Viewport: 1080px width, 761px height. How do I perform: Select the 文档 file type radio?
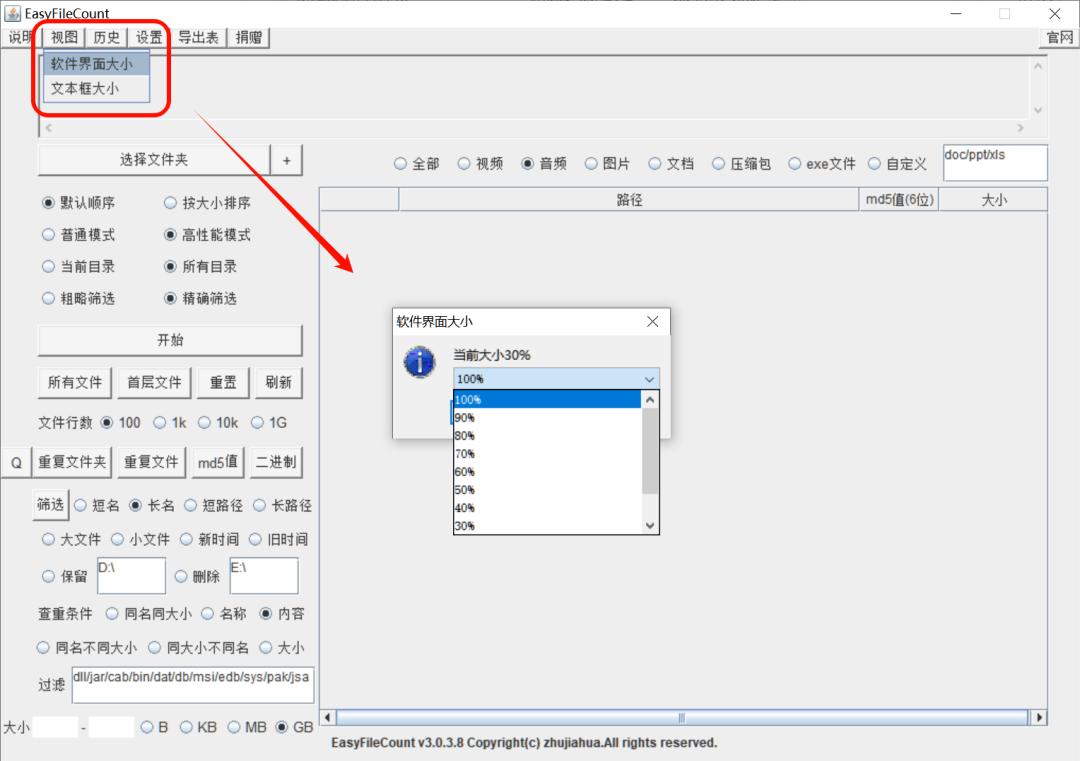671,164
